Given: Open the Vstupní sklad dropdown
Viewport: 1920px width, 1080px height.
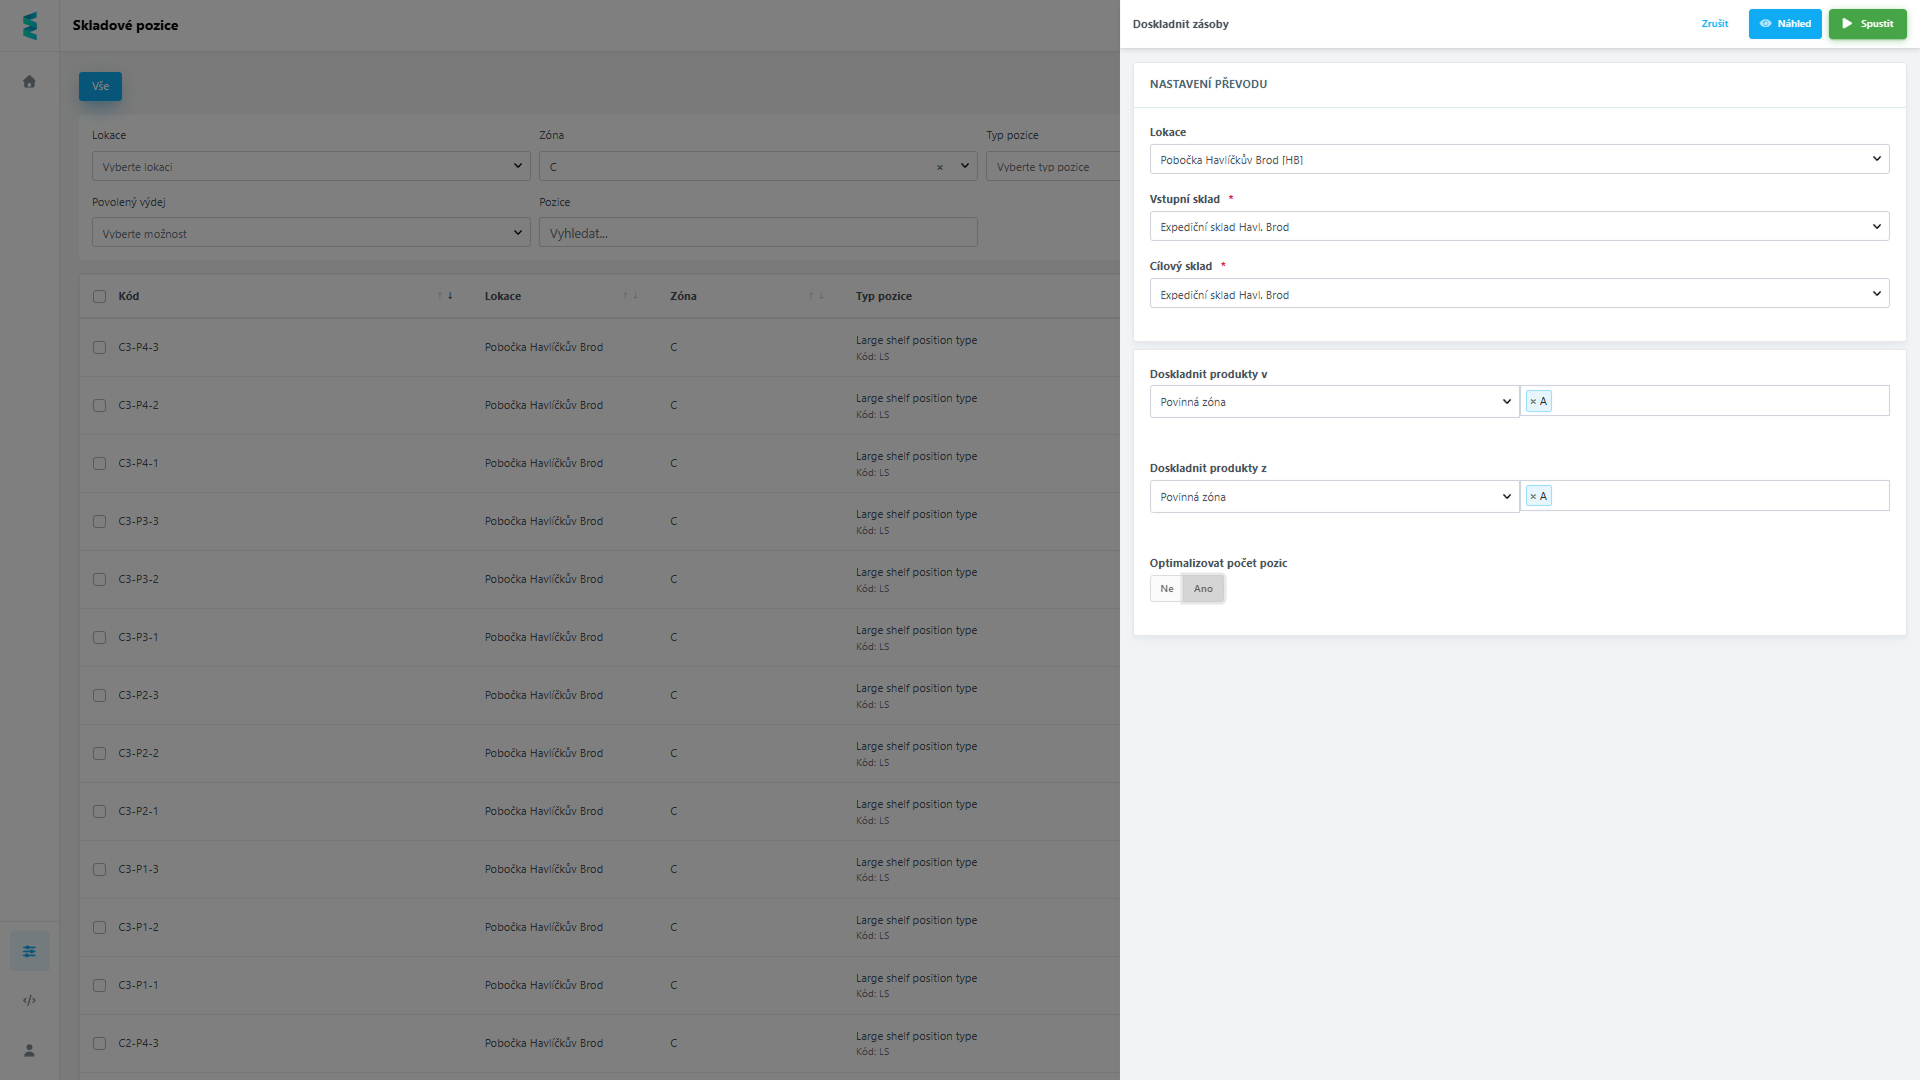Looking at the screenshot, I should [1518, 227].
